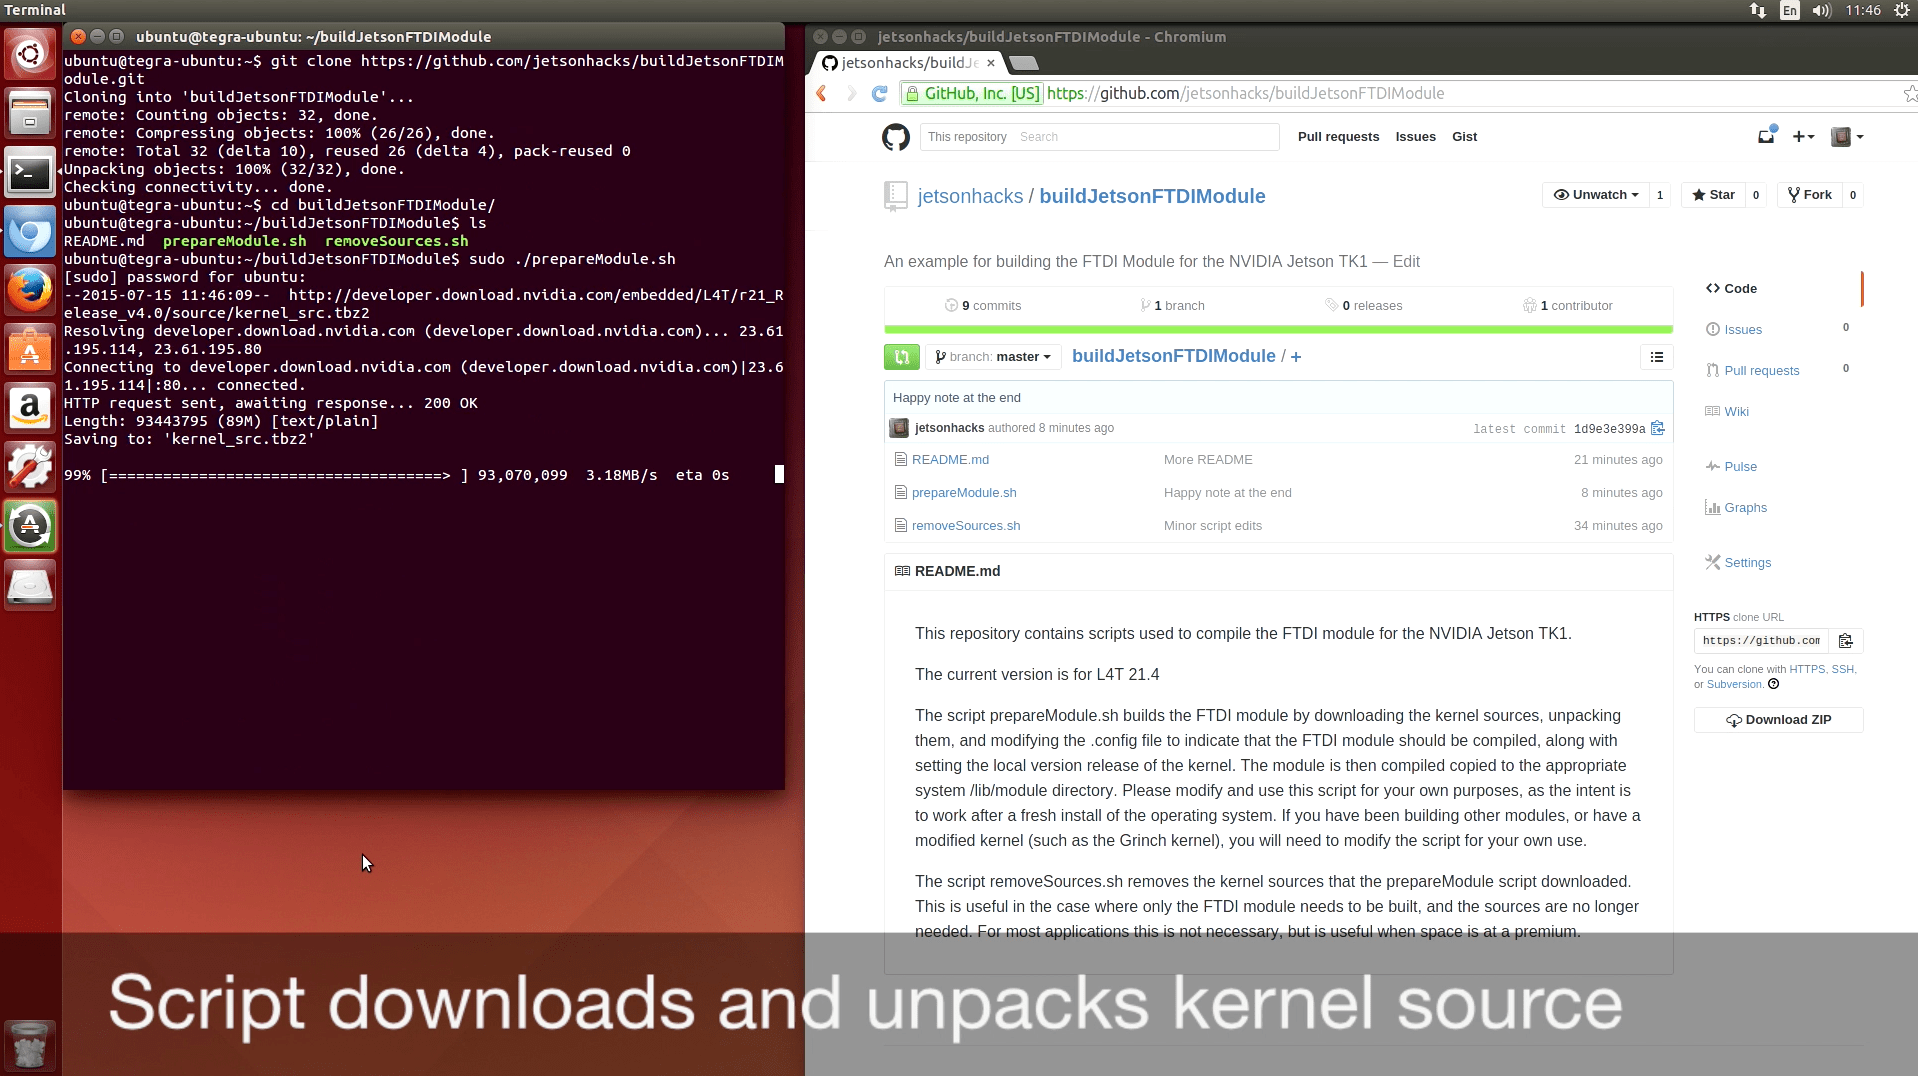Open the file list view options icon

pyautogui.click(x=1657, y=357)
